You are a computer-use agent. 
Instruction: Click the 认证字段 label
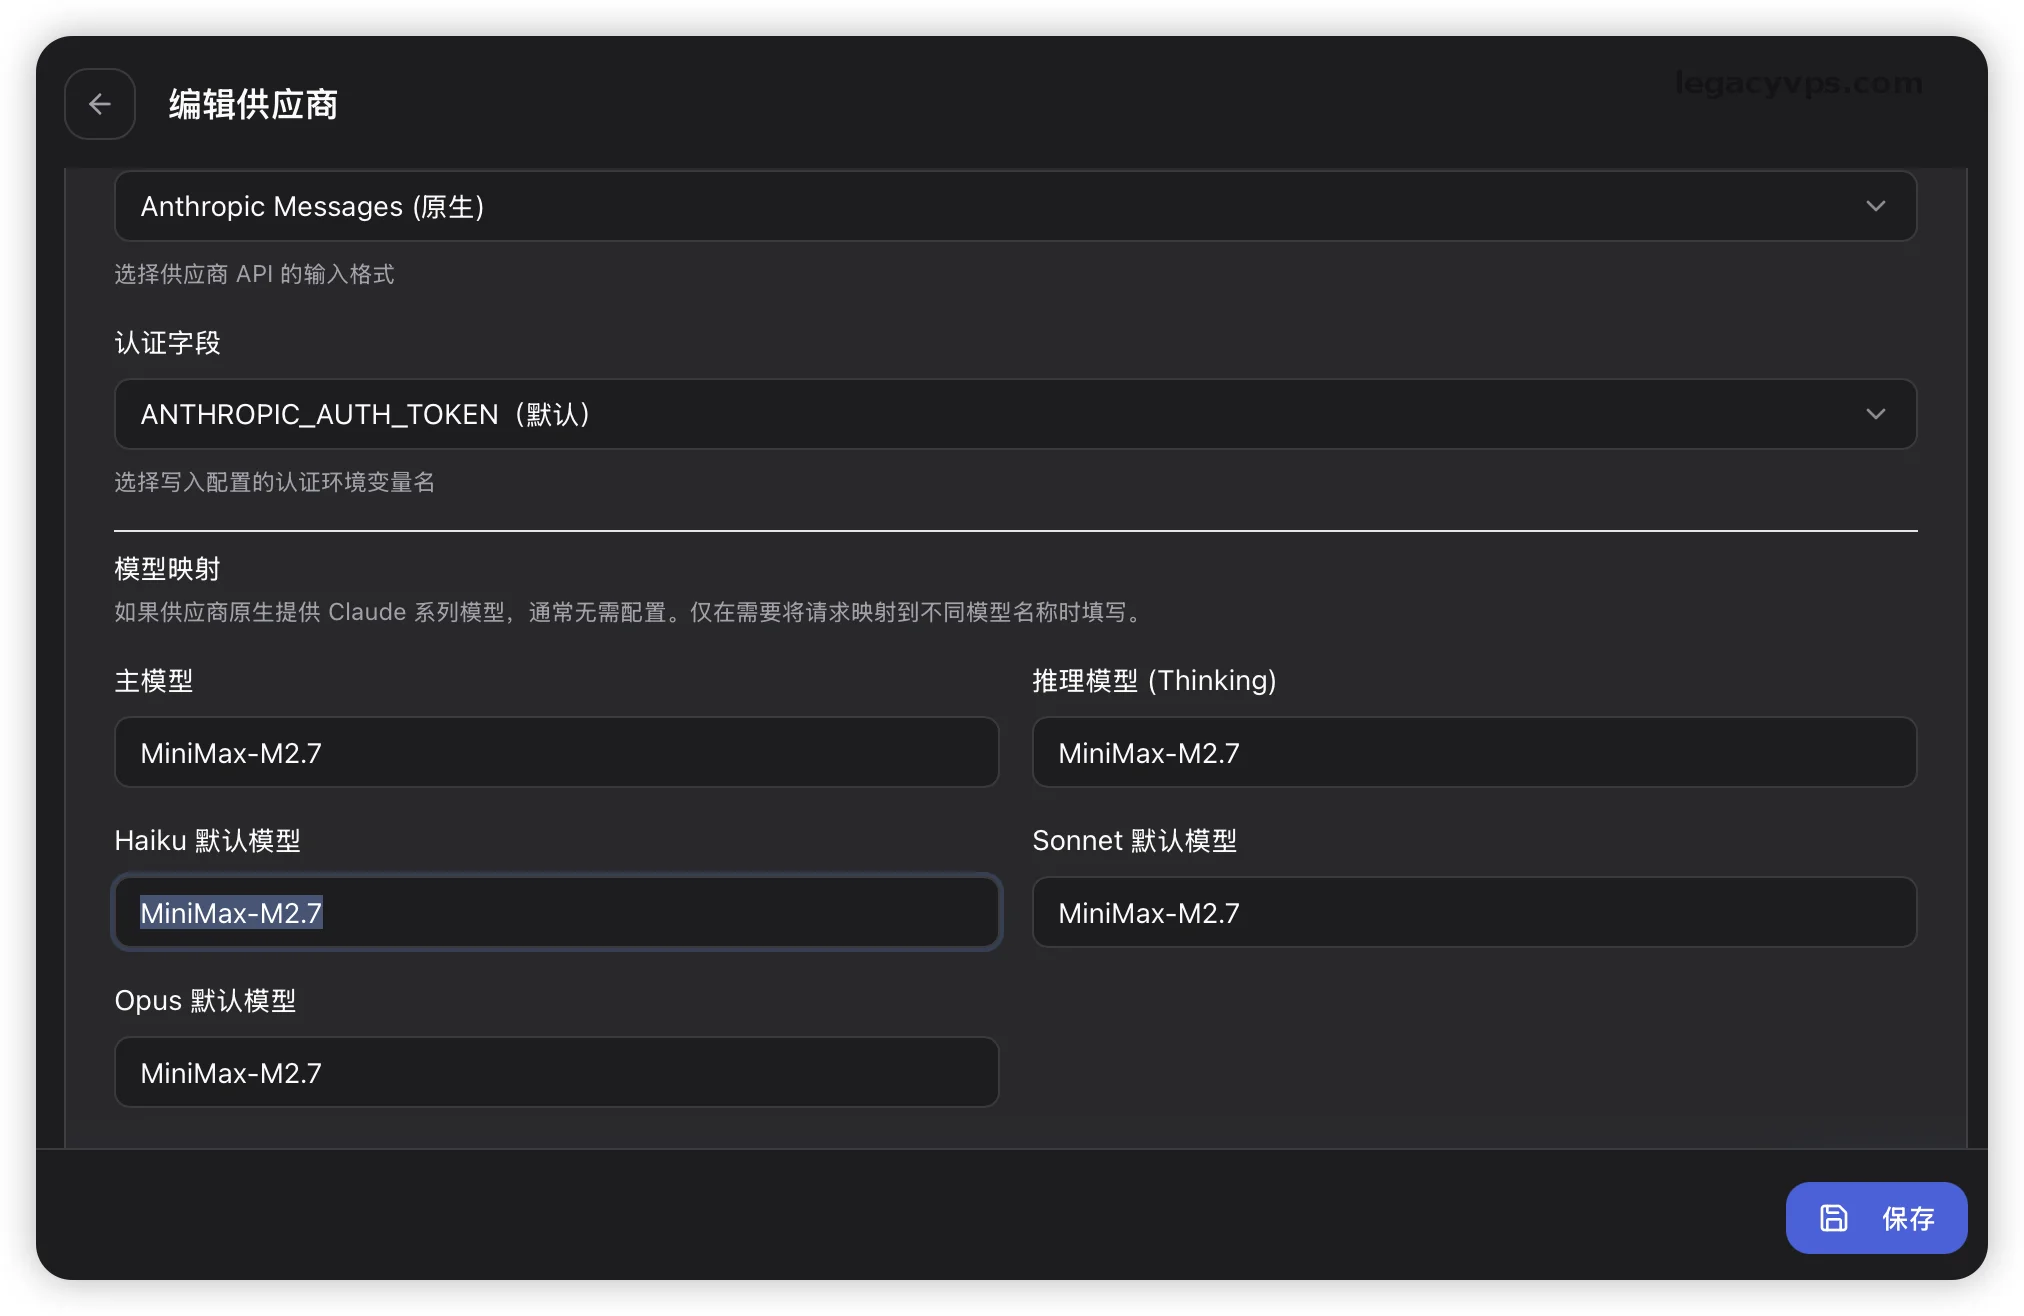(x=167, y=343)
